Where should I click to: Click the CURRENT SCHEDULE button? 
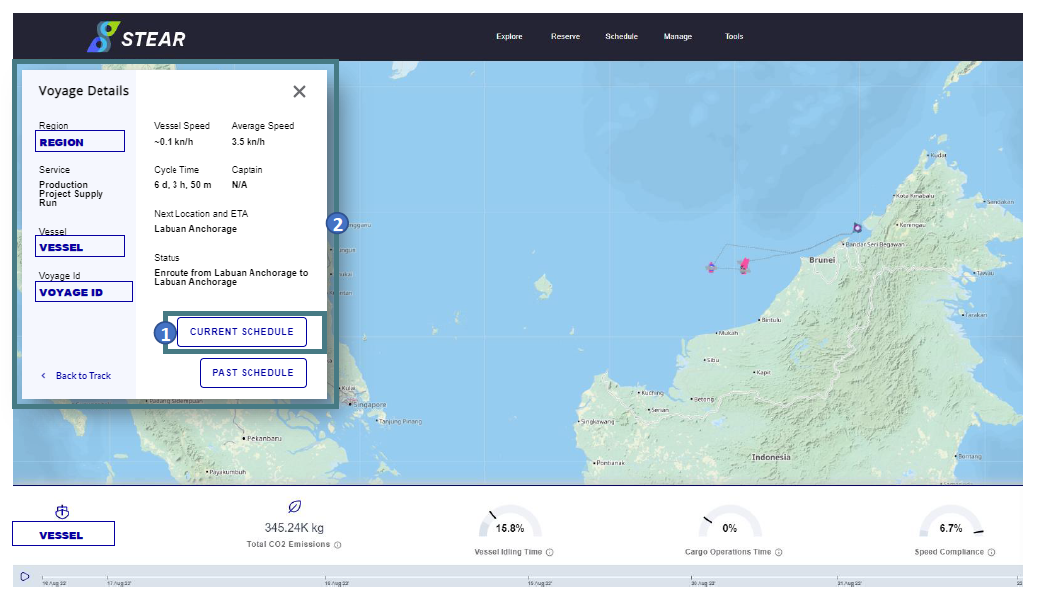pyautogui.click(x=241, y=332)
